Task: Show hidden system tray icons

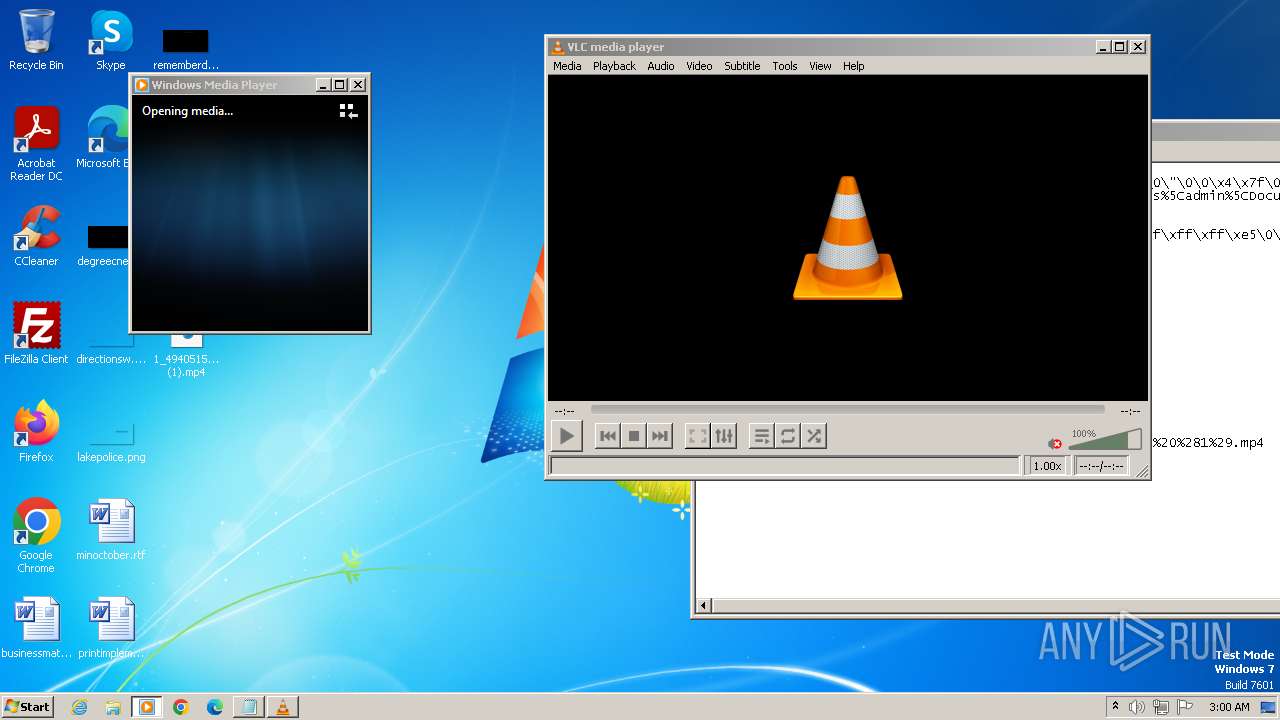Action: tap(1115, 707)
